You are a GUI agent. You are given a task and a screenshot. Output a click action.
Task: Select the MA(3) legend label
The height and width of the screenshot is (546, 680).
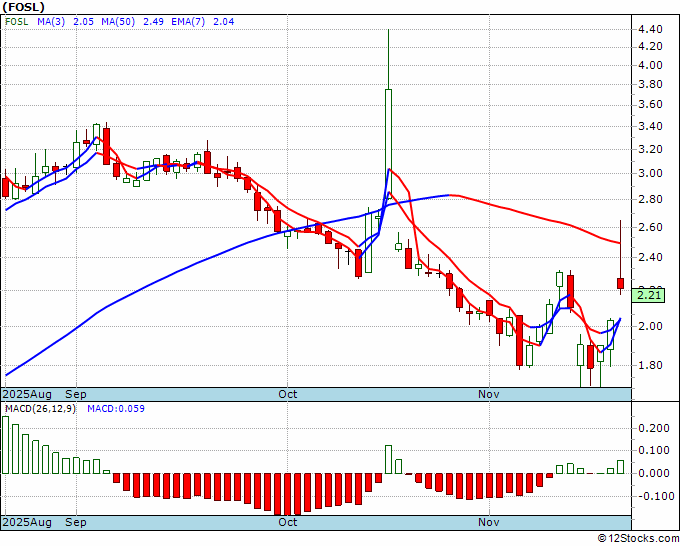51,21
